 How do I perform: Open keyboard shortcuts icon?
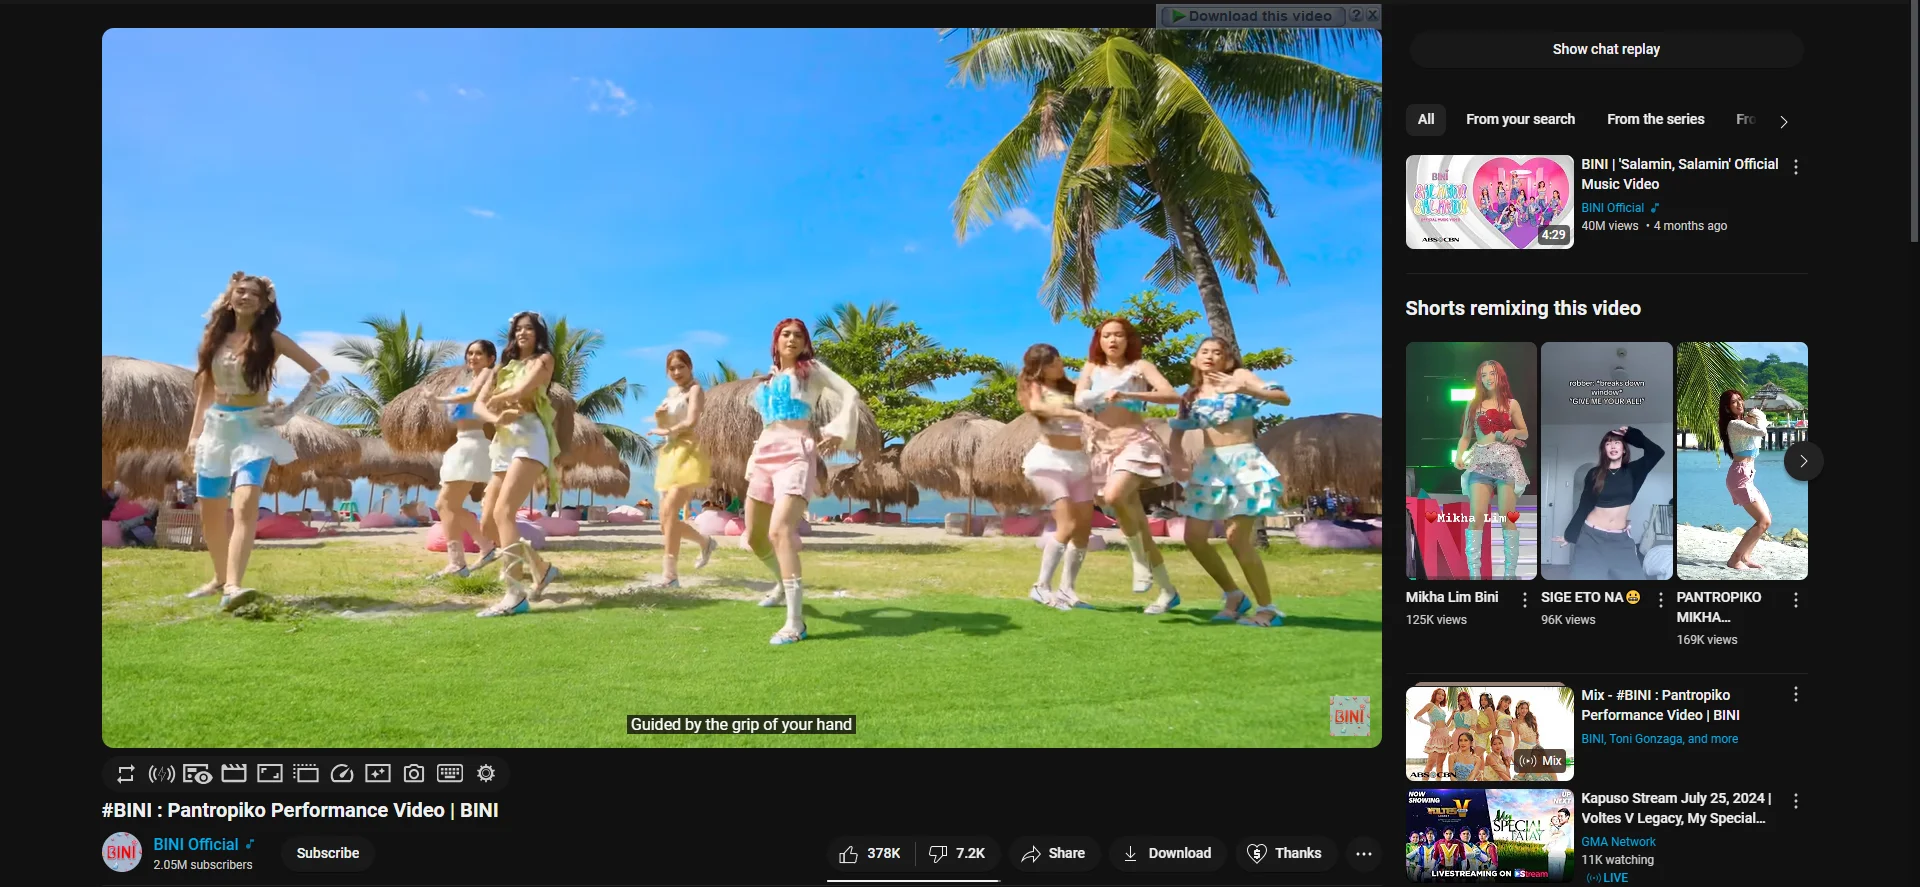pyautogui.click(x=450, y=774)
